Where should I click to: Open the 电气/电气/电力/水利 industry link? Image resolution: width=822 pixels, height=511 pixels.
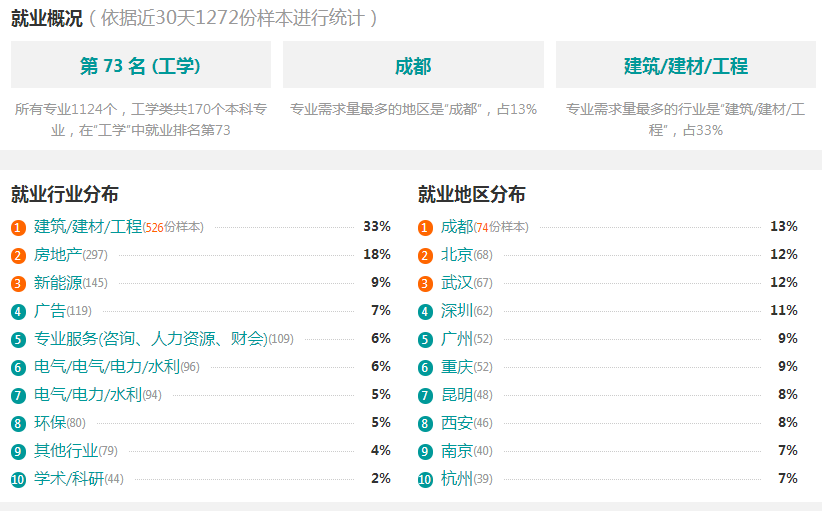pos(107,366)
